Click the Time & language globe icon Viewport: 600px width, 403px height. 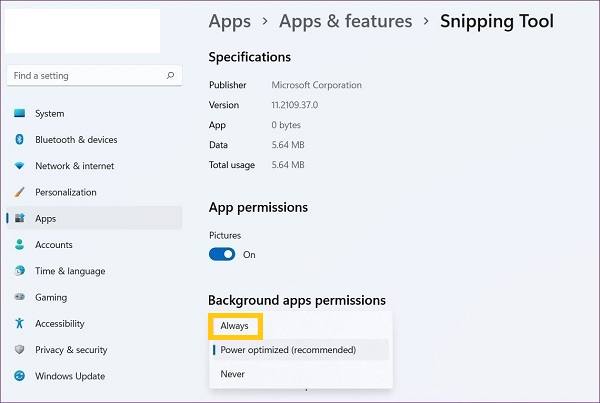tap(20, 271)
